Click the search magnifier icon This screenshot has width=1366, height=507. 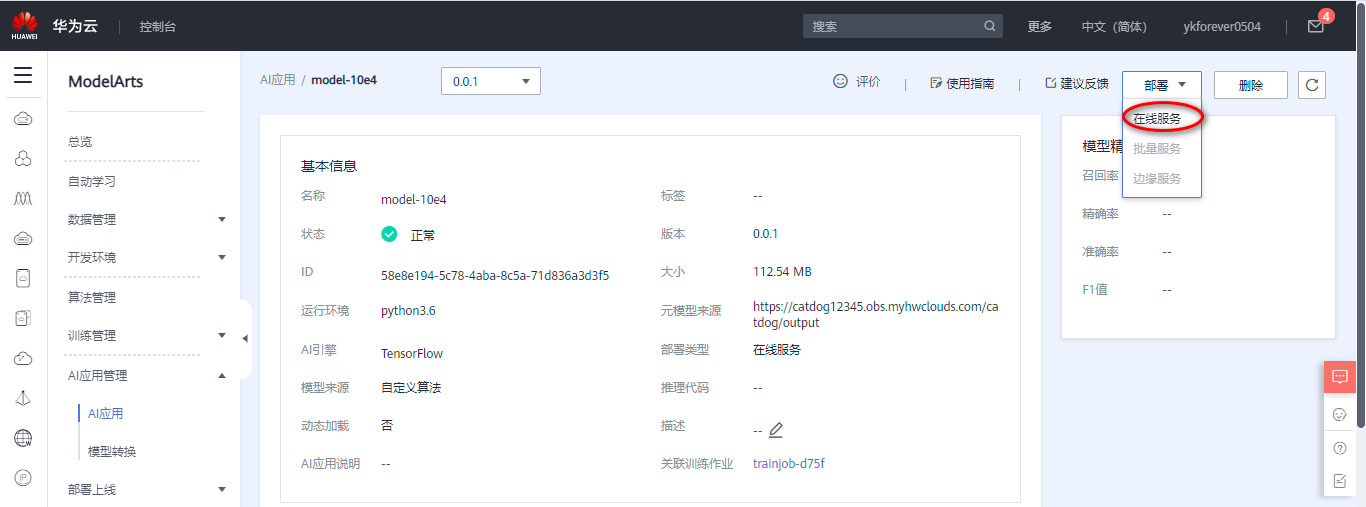tap(990, 26)
